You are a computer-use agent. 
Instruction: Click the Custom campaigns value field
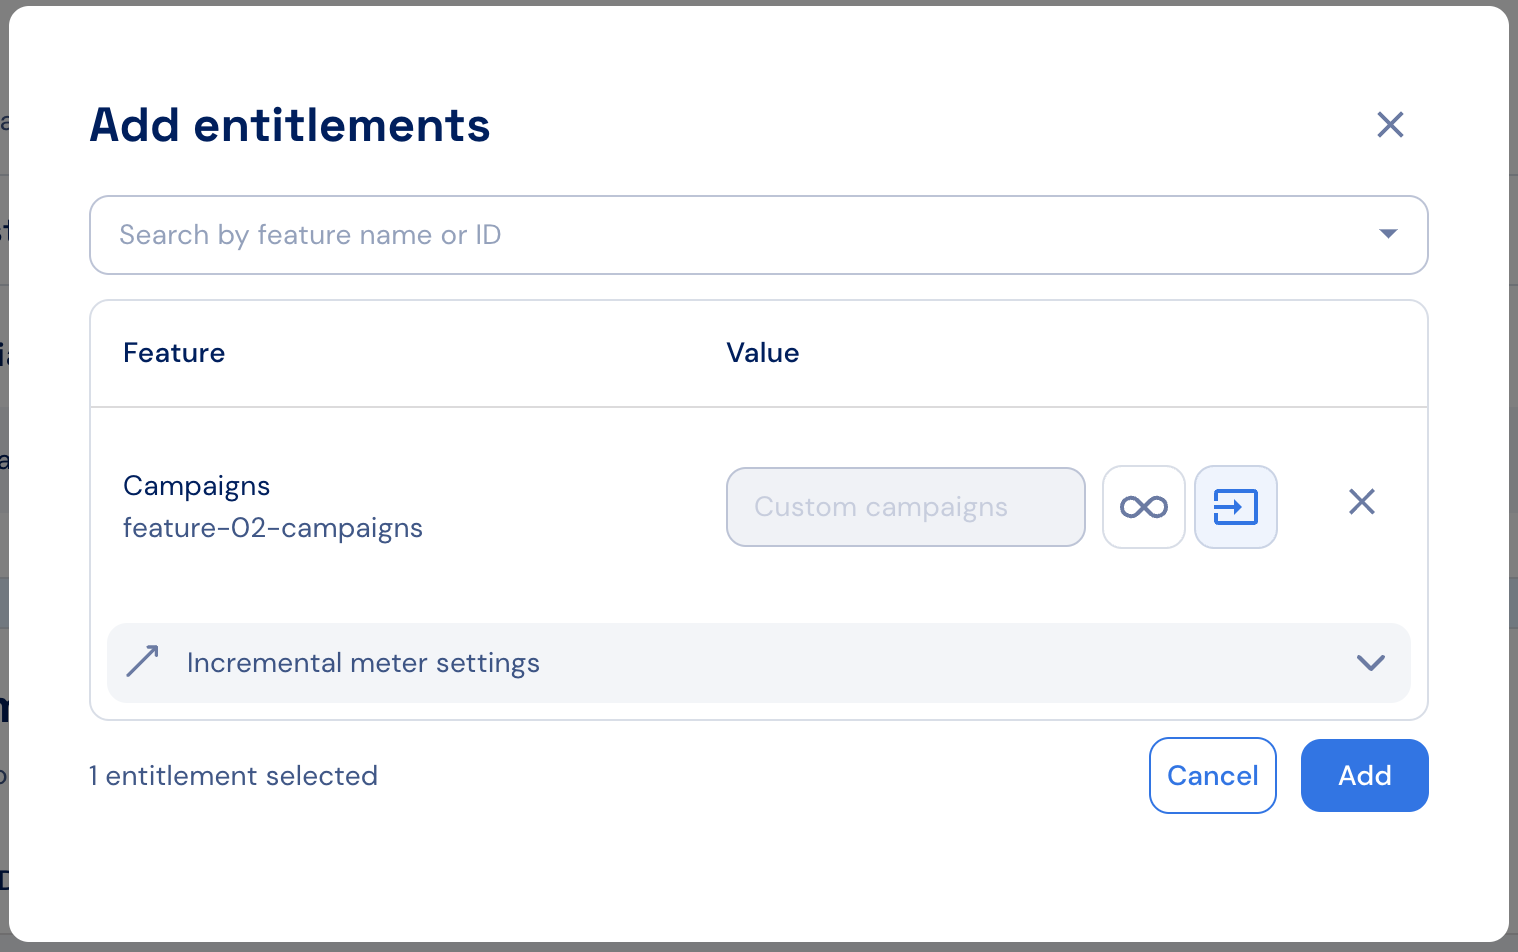pos(906,507)
